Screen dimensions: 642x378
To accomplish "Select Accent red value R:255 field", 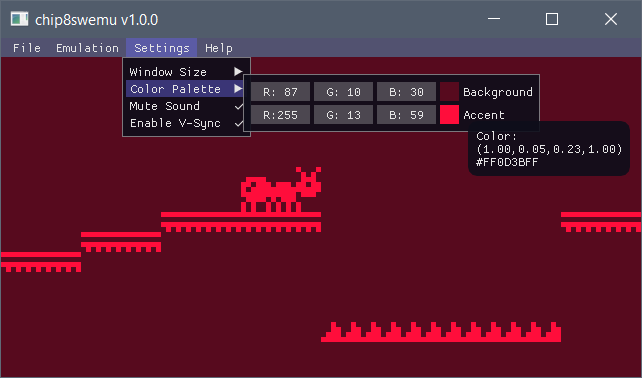I will 280,115.
